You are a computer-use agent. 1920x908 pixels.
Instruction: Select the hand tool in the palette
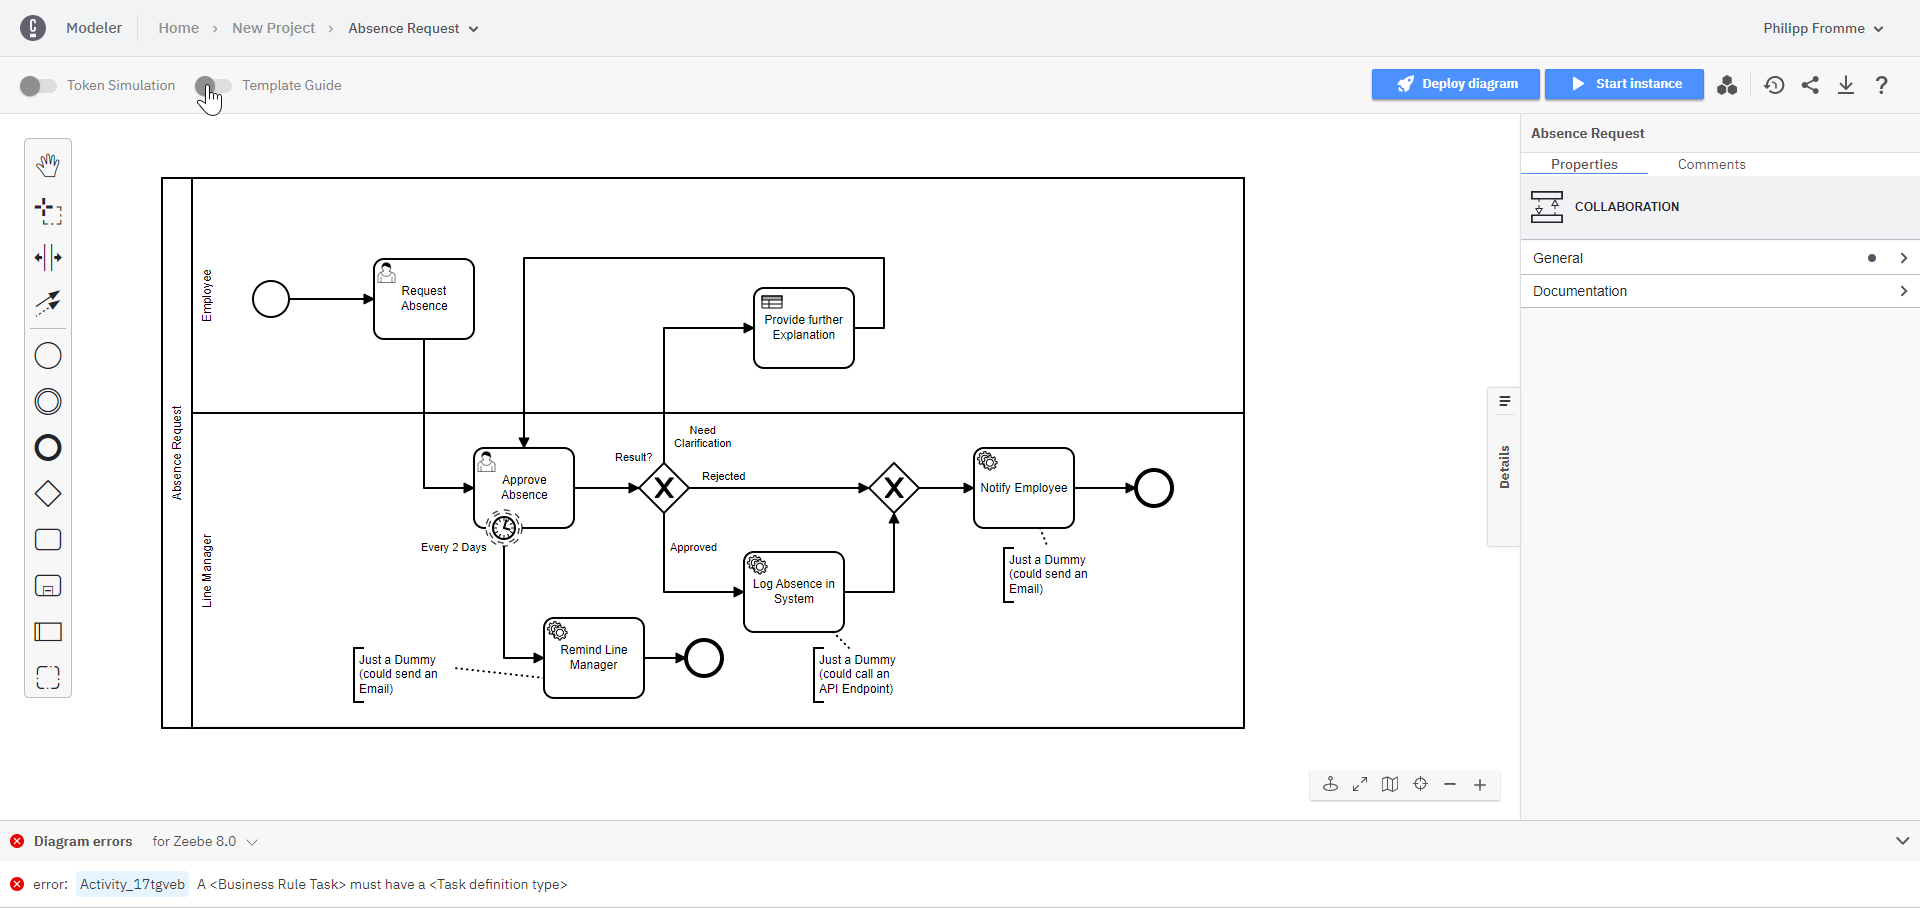pos(47,164)
